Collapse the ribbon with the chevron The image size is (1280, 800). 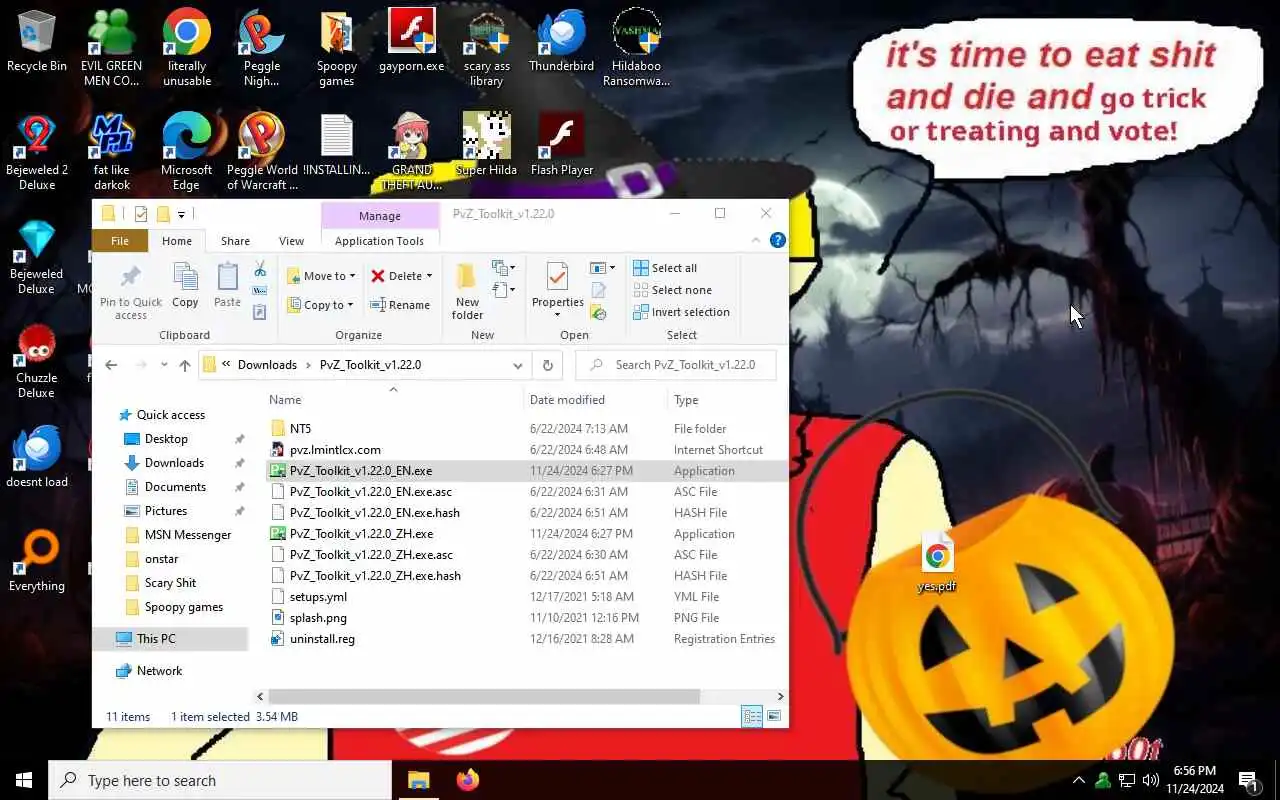pyautogui.click(x=755, y=241)
